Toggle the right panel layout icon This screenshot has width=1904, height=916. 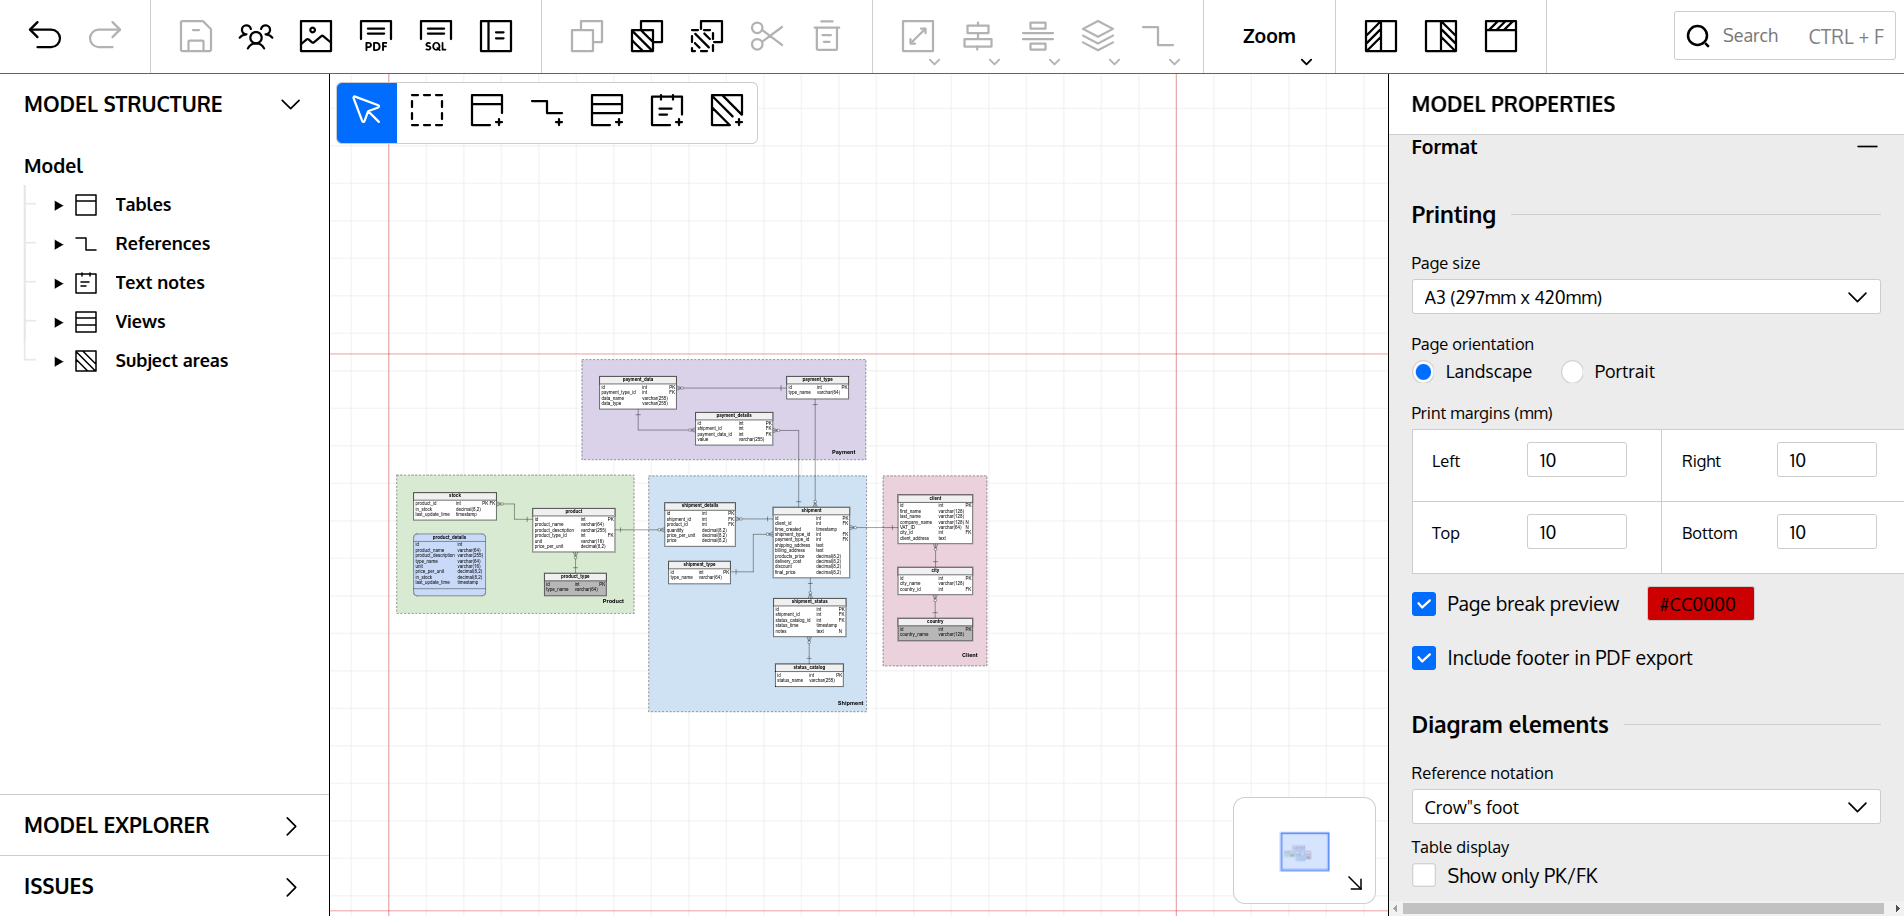[1441, 36]
